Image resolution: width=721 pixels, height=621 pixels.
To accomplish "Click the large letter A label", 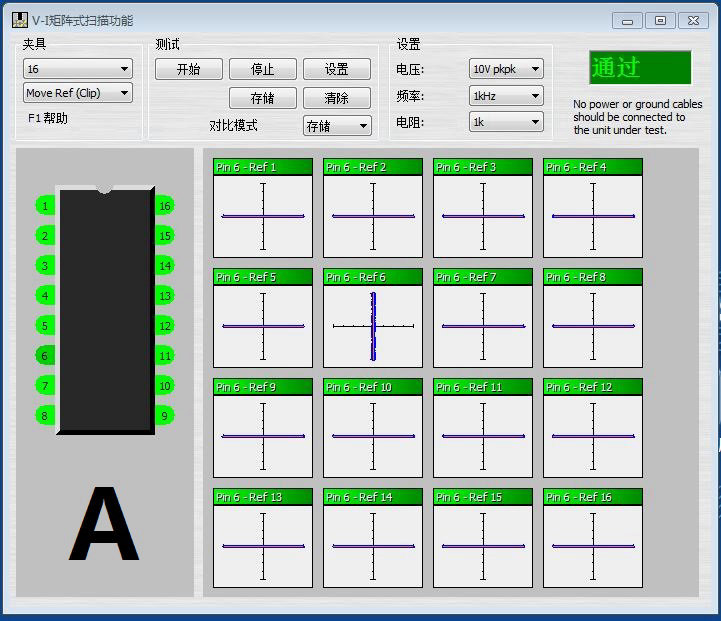I will point(104,524).
